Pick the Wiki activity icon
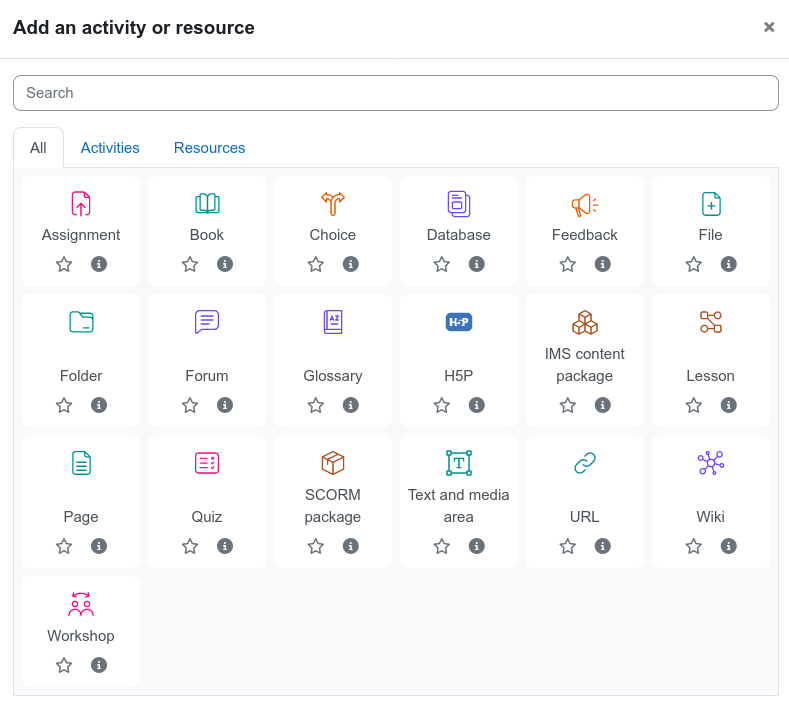 [x=711, y=463]
